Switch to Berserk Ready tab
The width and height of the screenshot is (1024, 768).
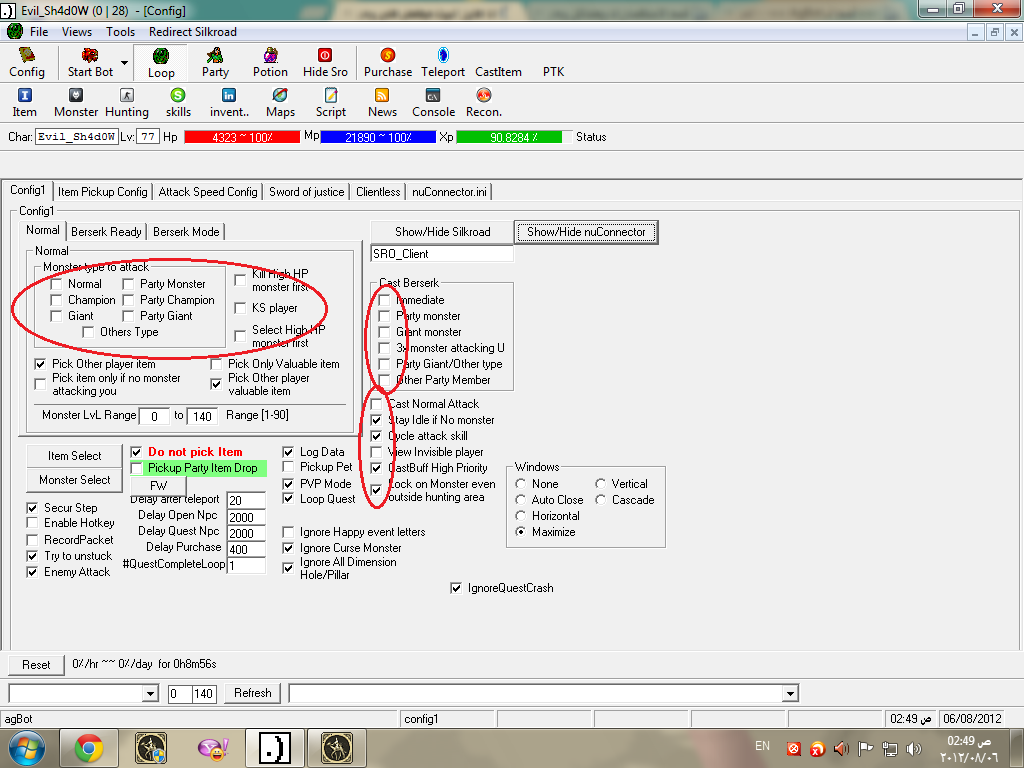point(106,232)
